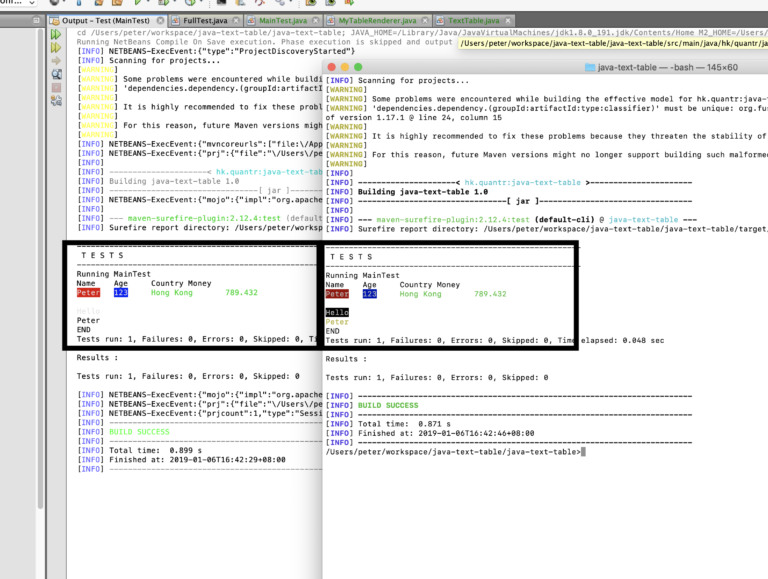
Task: Click the grayed-out arrow icon in Output sidebar
Action: coord(56,61)
